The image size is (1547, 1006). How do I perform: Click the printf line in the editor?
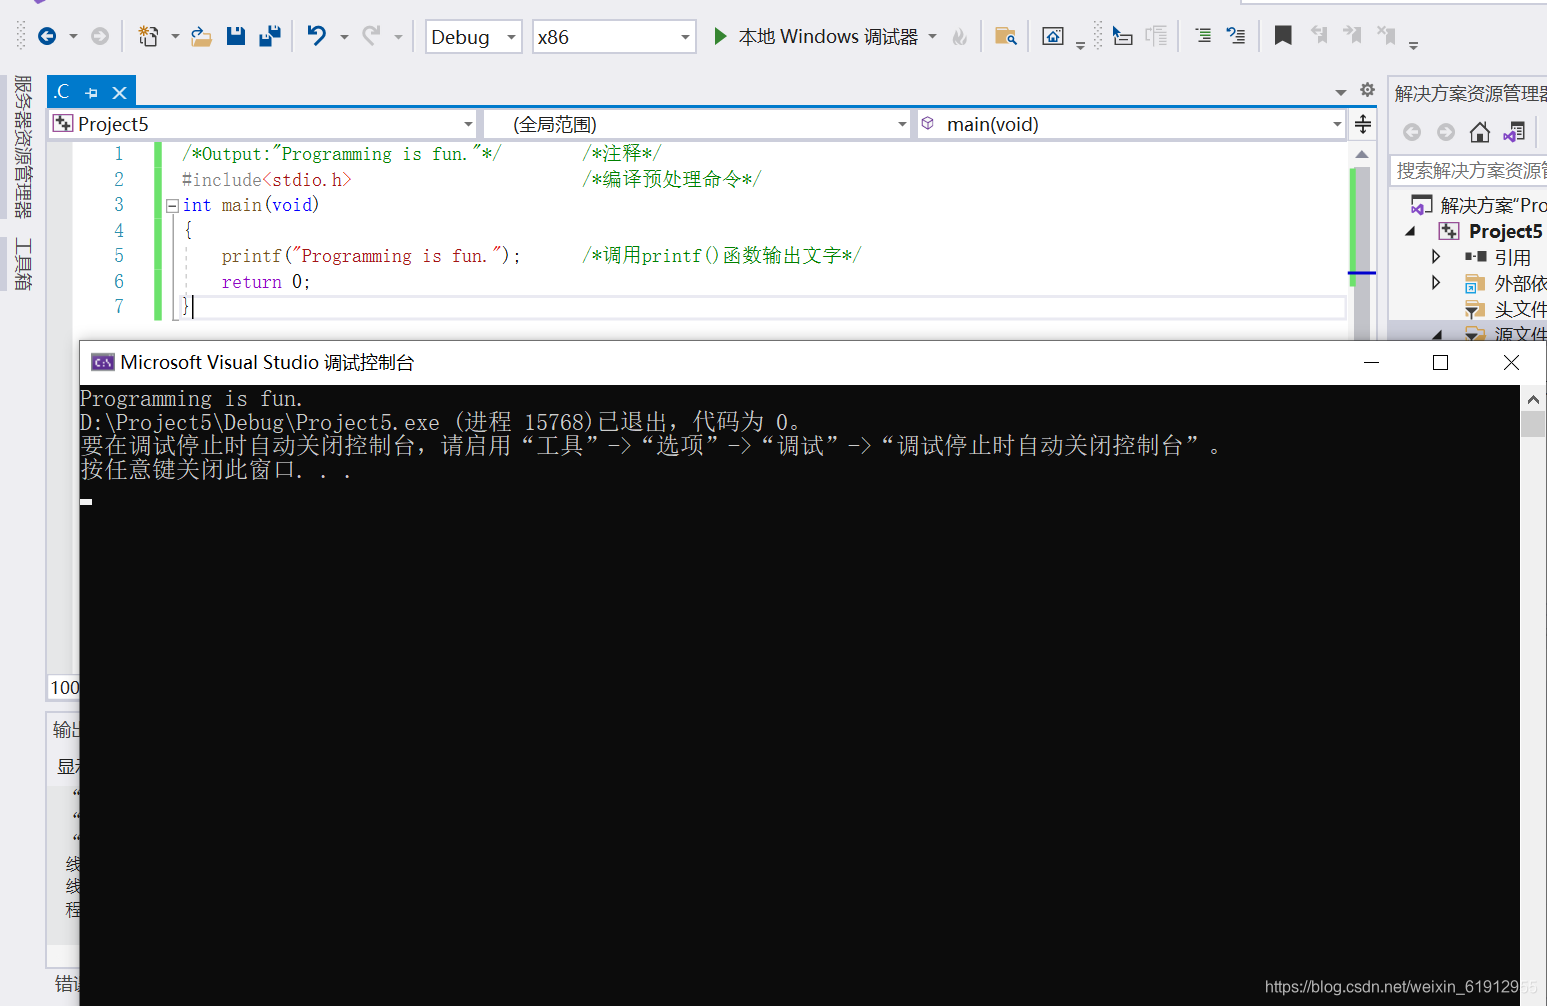point(371,256)
